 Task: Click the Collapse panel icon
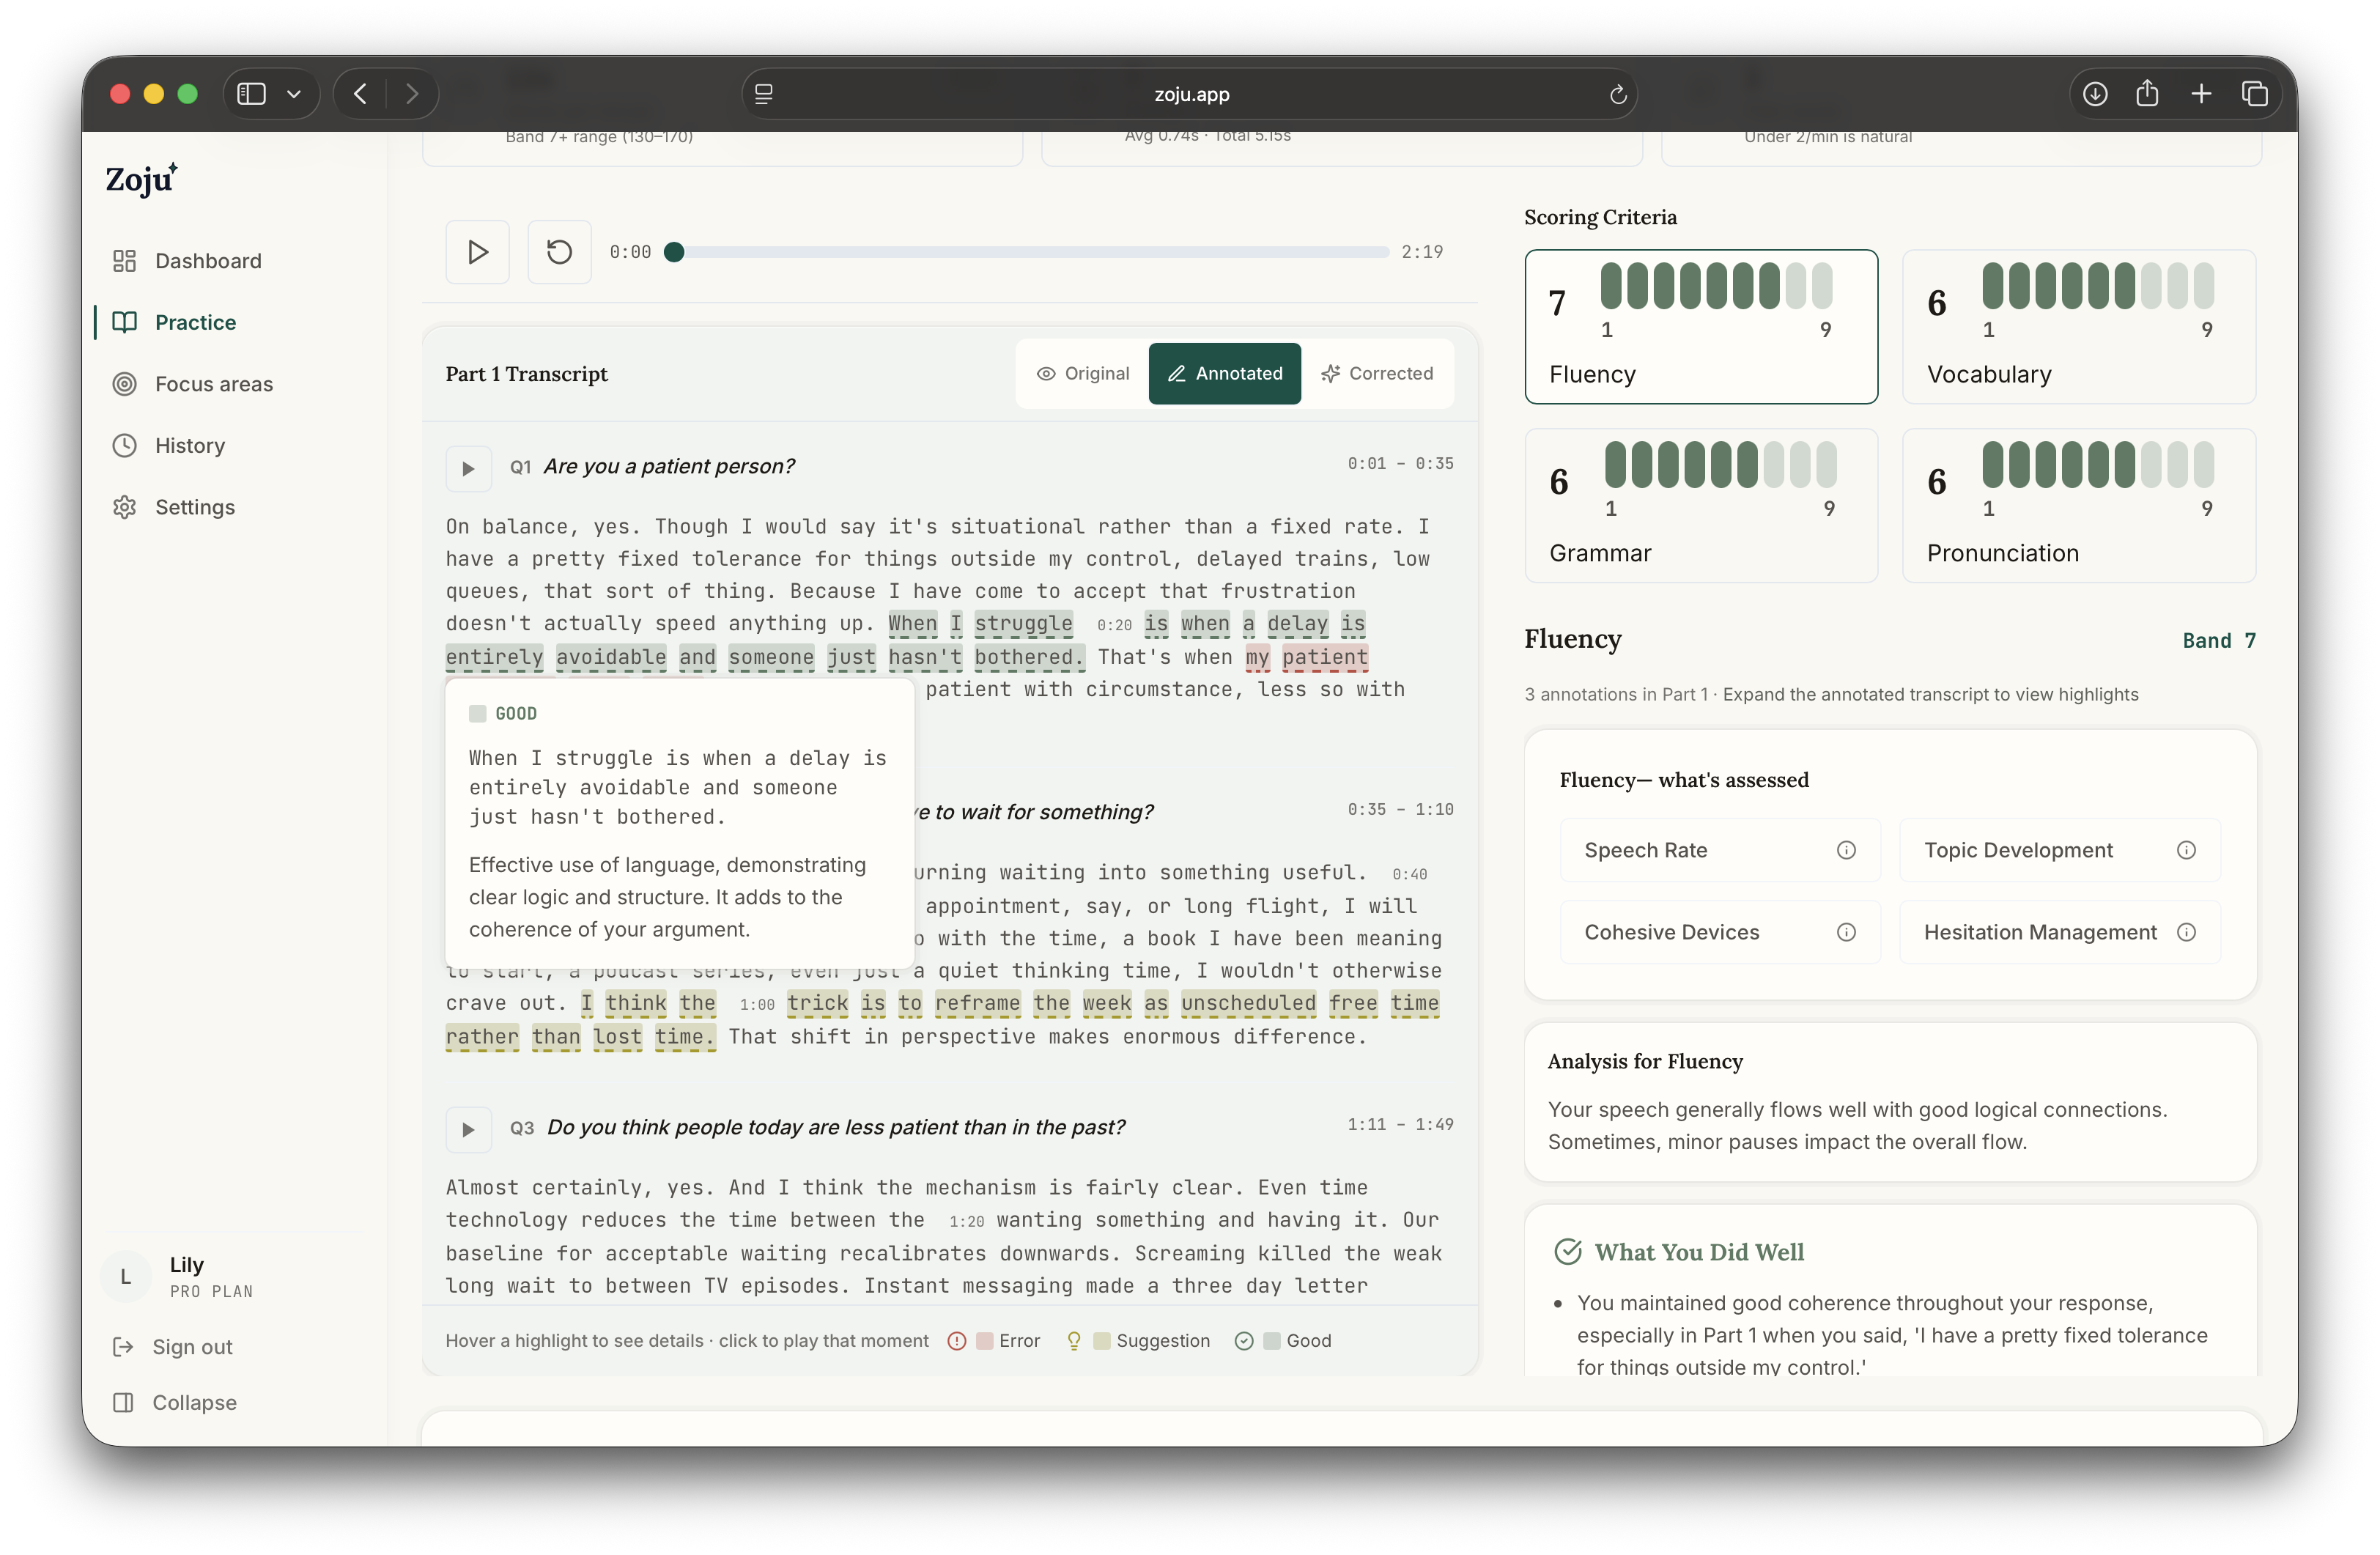(123, 1403)
